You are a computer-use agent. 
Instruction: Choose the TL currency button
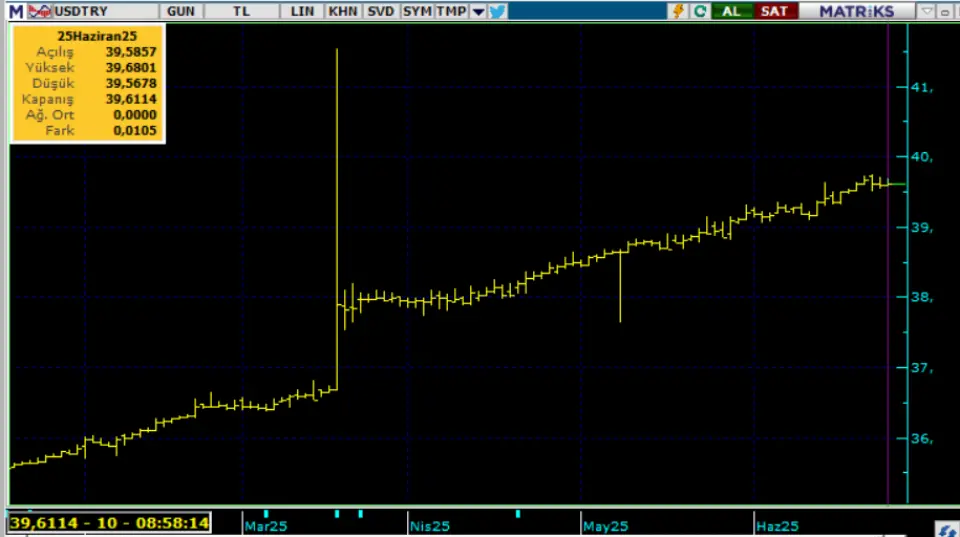(x=241, y=11)
